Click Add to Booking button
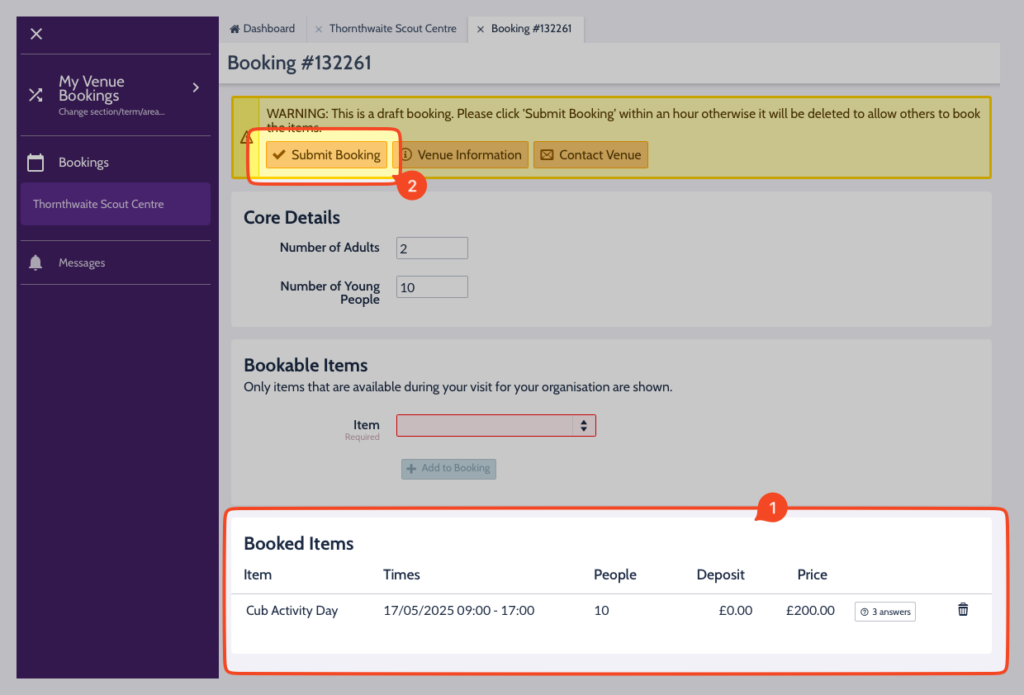Screen dimensions: 1024x695 tap(448, 468)
